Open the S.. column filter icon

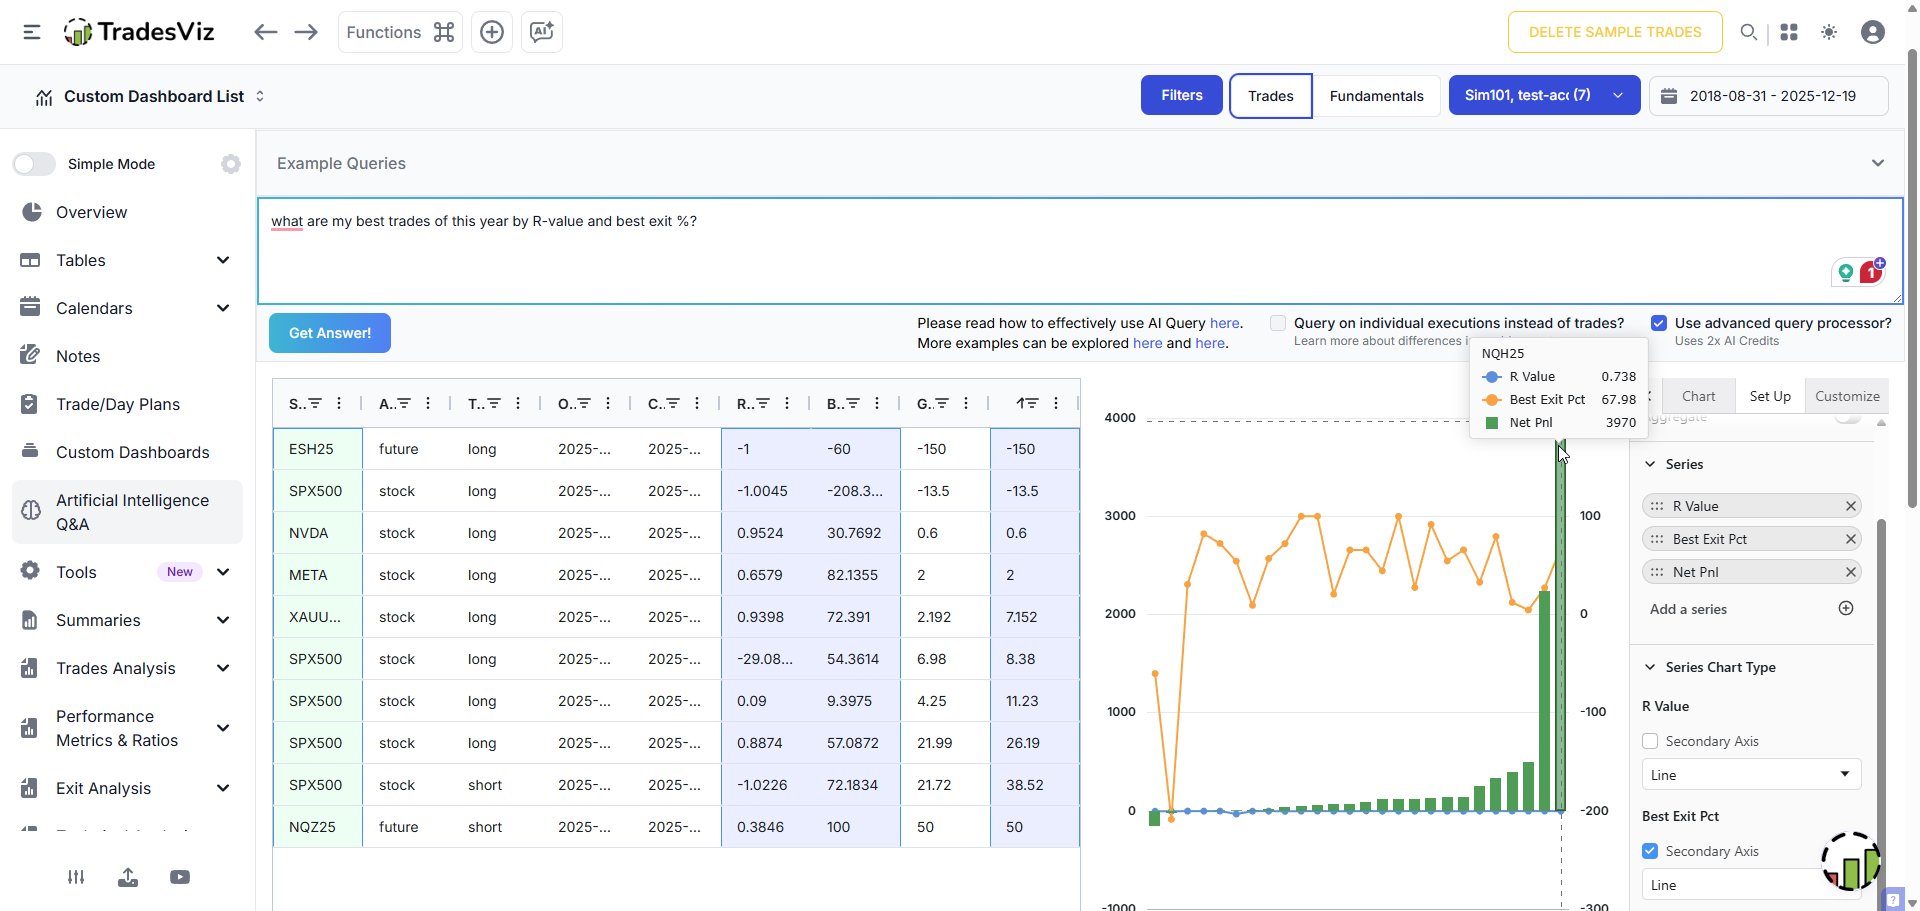pyautogui.click(x=315, y=403)
